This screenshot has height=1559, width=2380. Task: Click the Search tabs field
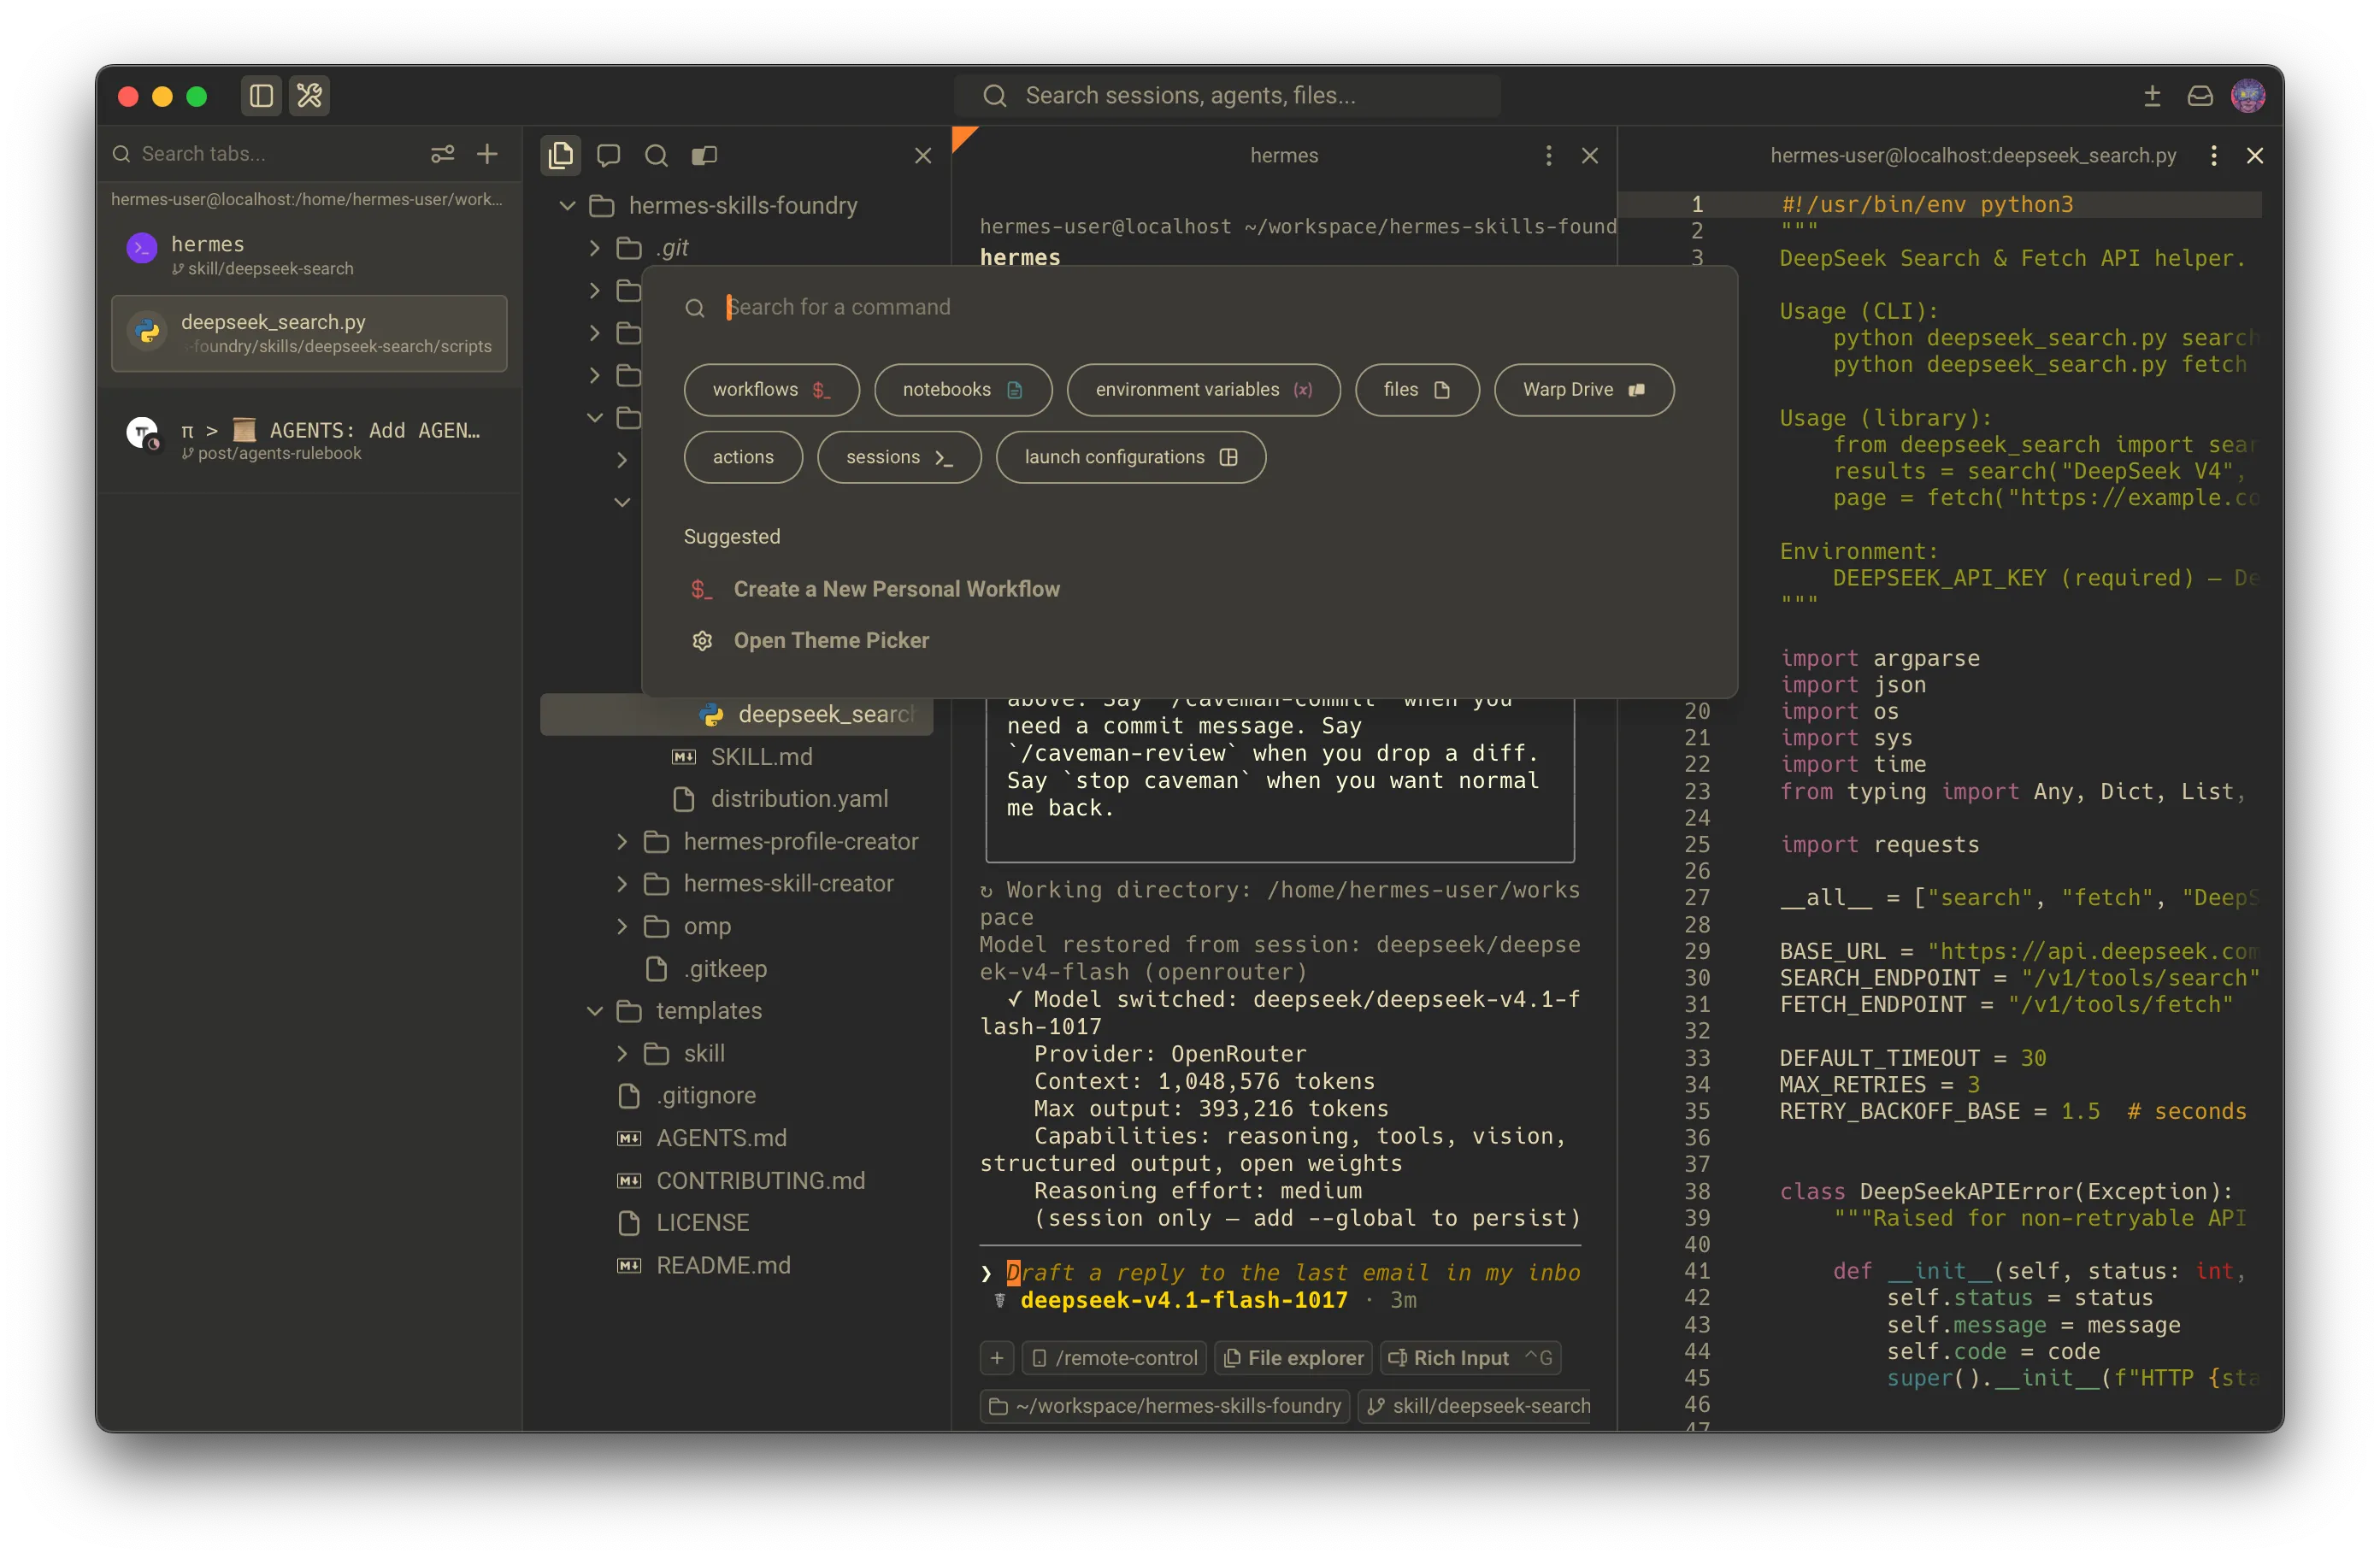(264, 154)
